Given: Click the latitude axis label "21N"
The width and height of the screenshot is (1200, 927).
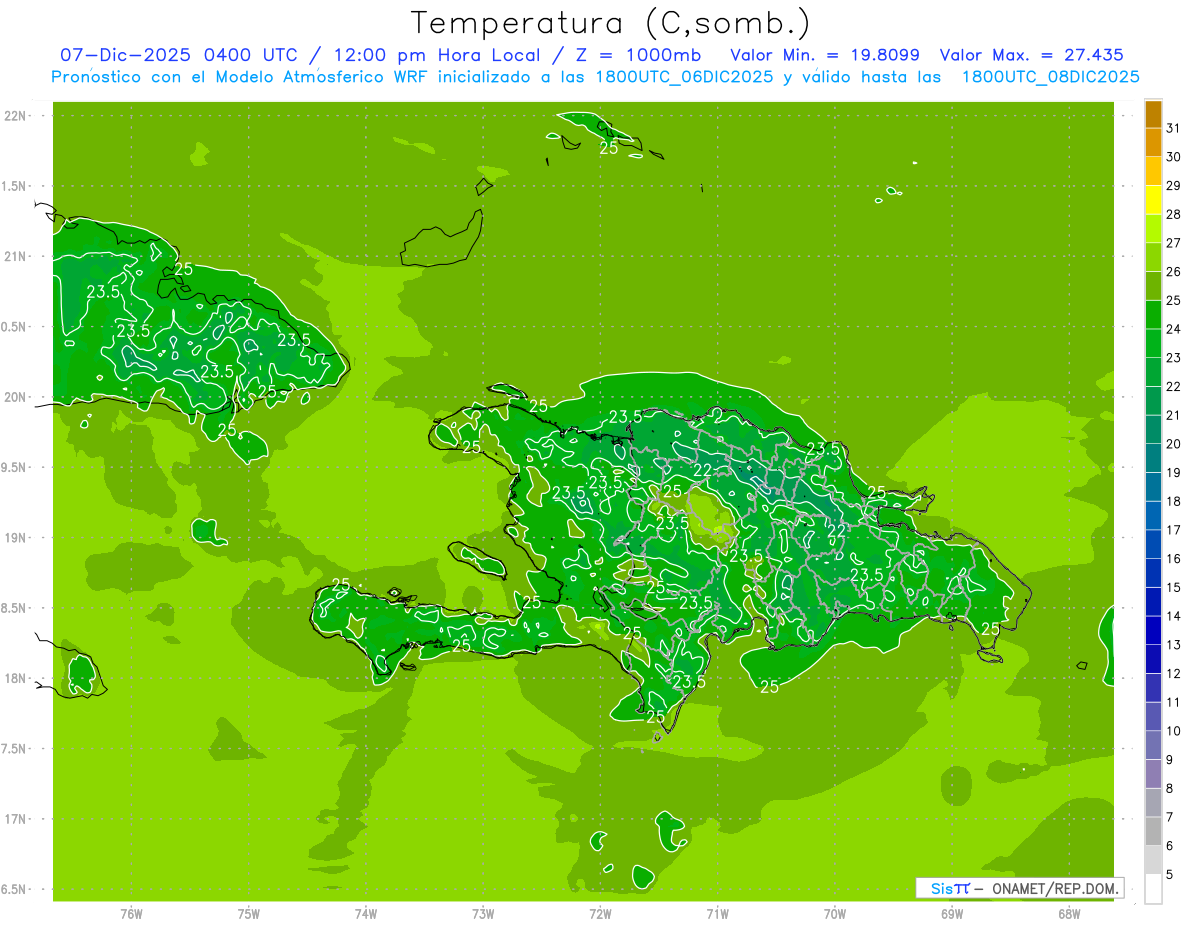Looking at the screenshot, I should [x=16, y=257].
